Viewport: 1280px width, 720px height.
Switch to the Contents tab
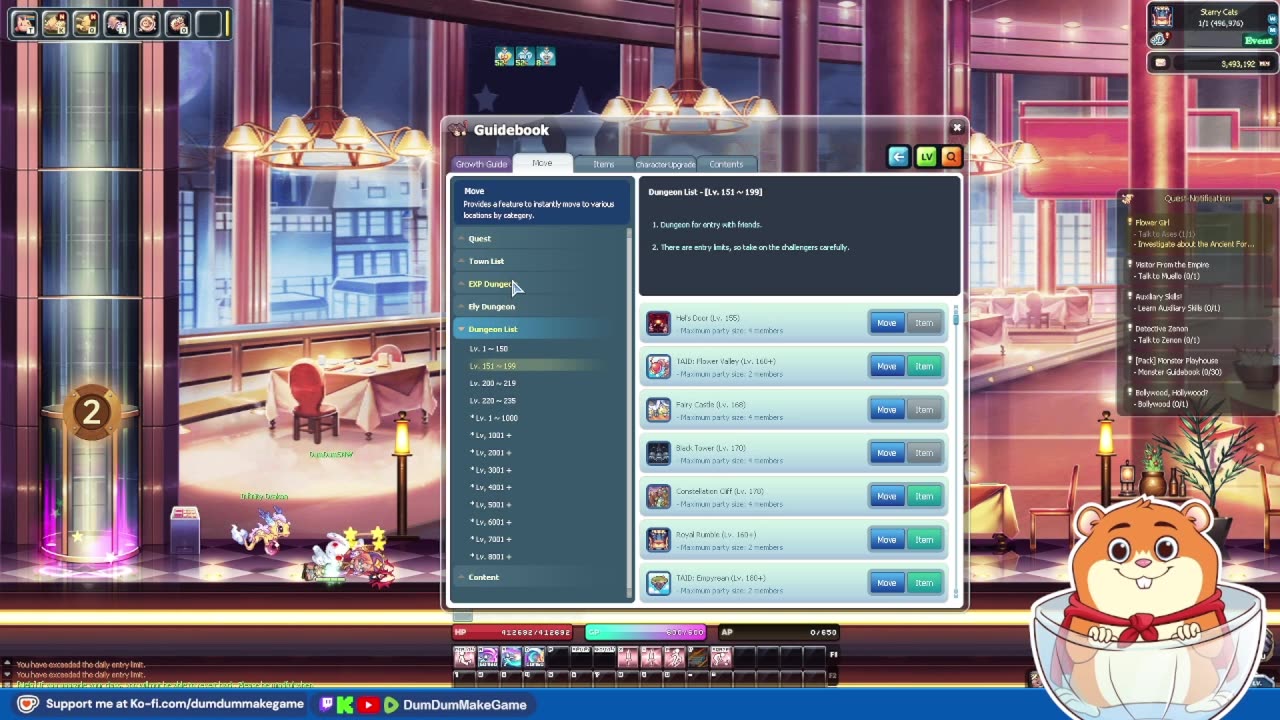[x=726, y=164]
